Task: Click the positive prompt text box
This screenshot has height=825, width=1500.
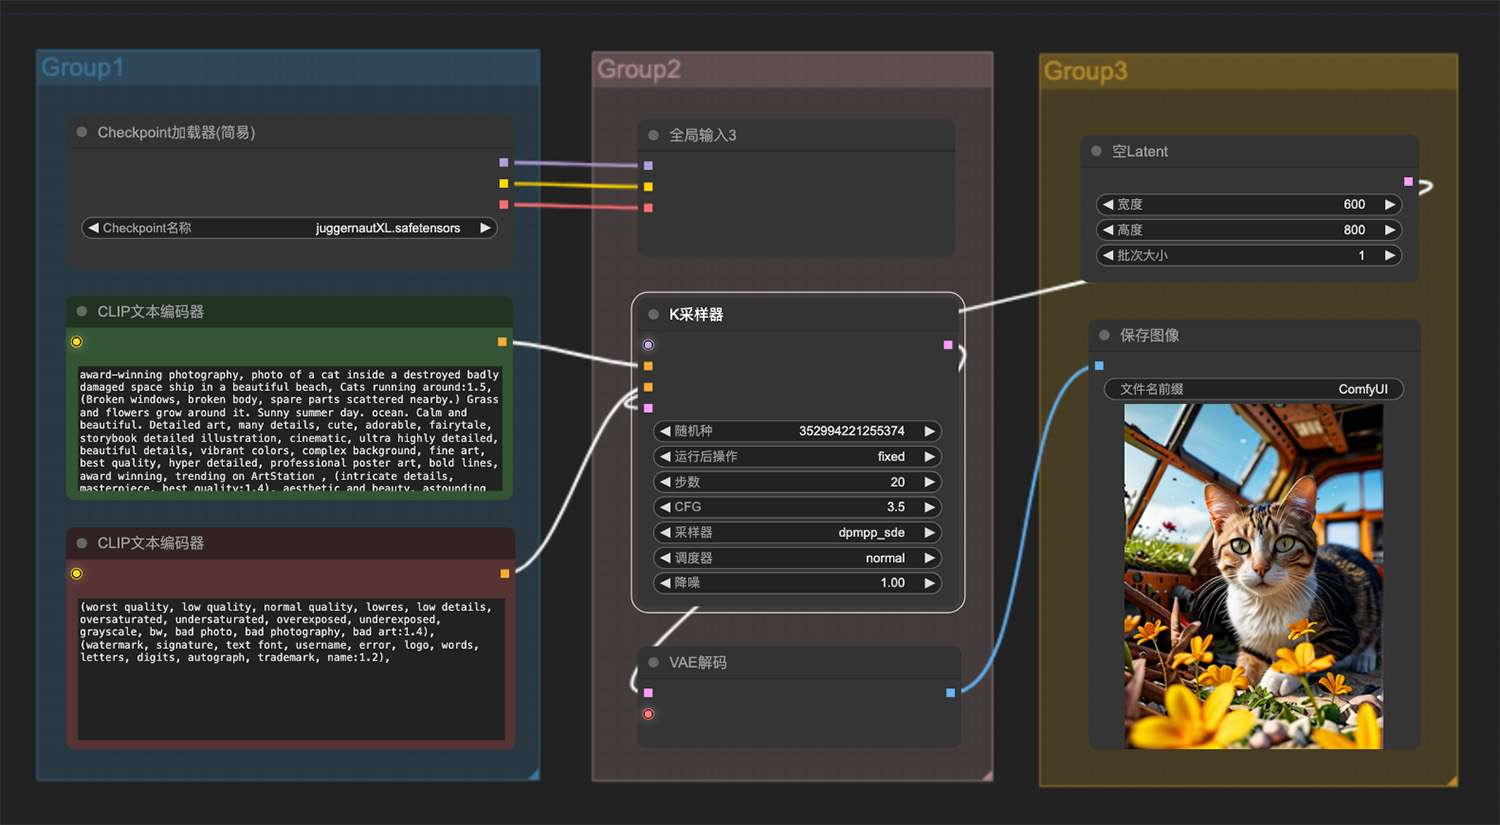Action: [x=291, y=429]
